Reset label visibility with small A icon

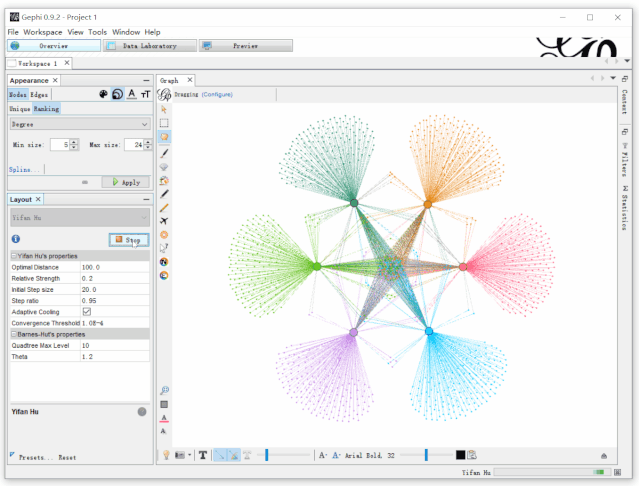tap(163, 431)
